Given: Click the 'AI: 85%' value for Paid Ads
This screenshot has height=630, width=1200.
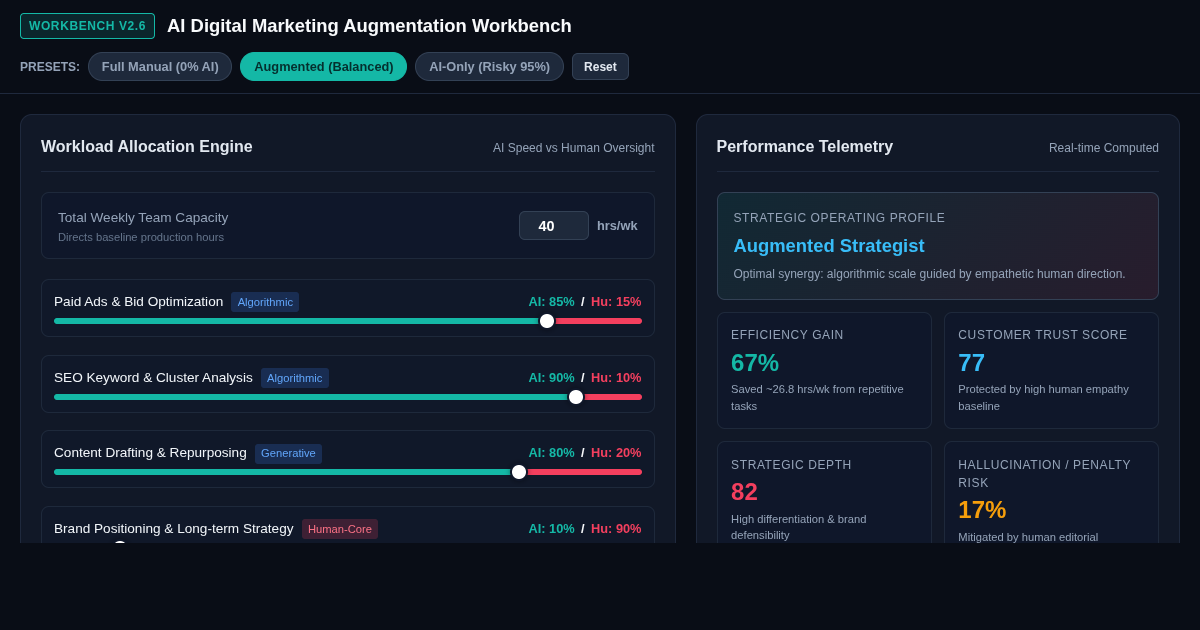Looking at the screenshot, I should click(x=552, y=302).
